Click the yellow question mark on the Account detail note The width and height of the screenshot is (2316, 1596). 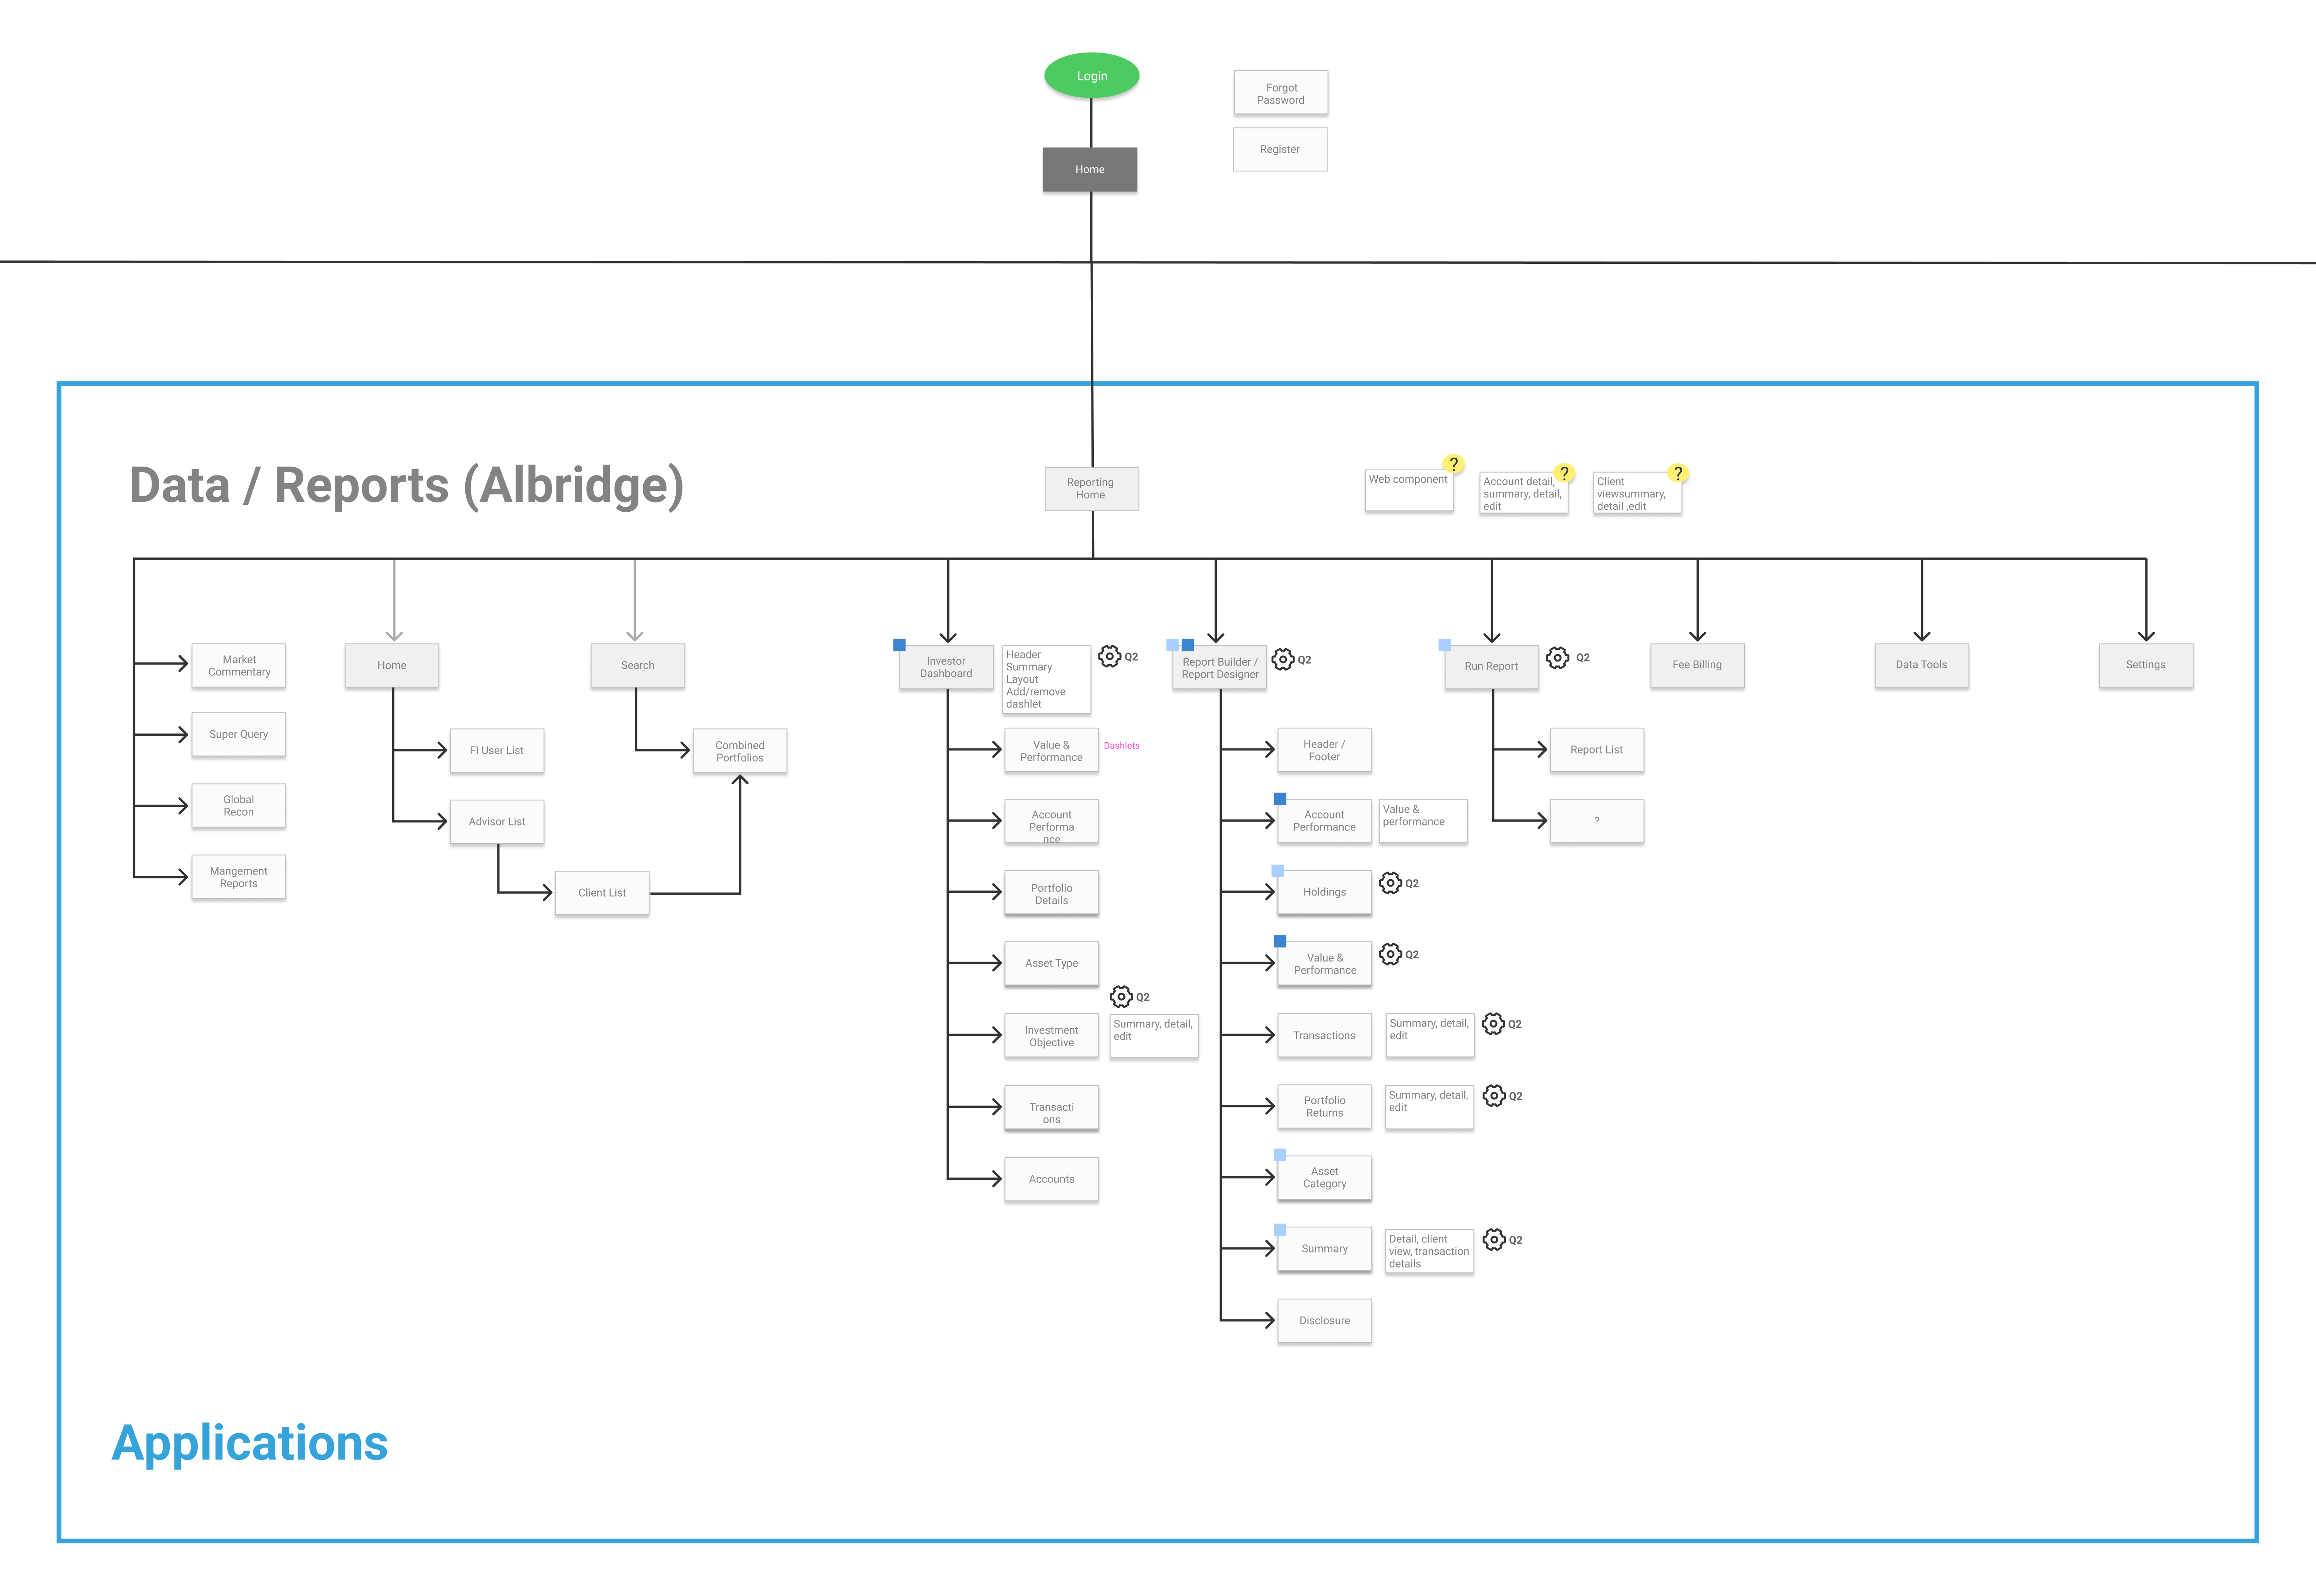pyautogui.click(x=1564, y=473)
